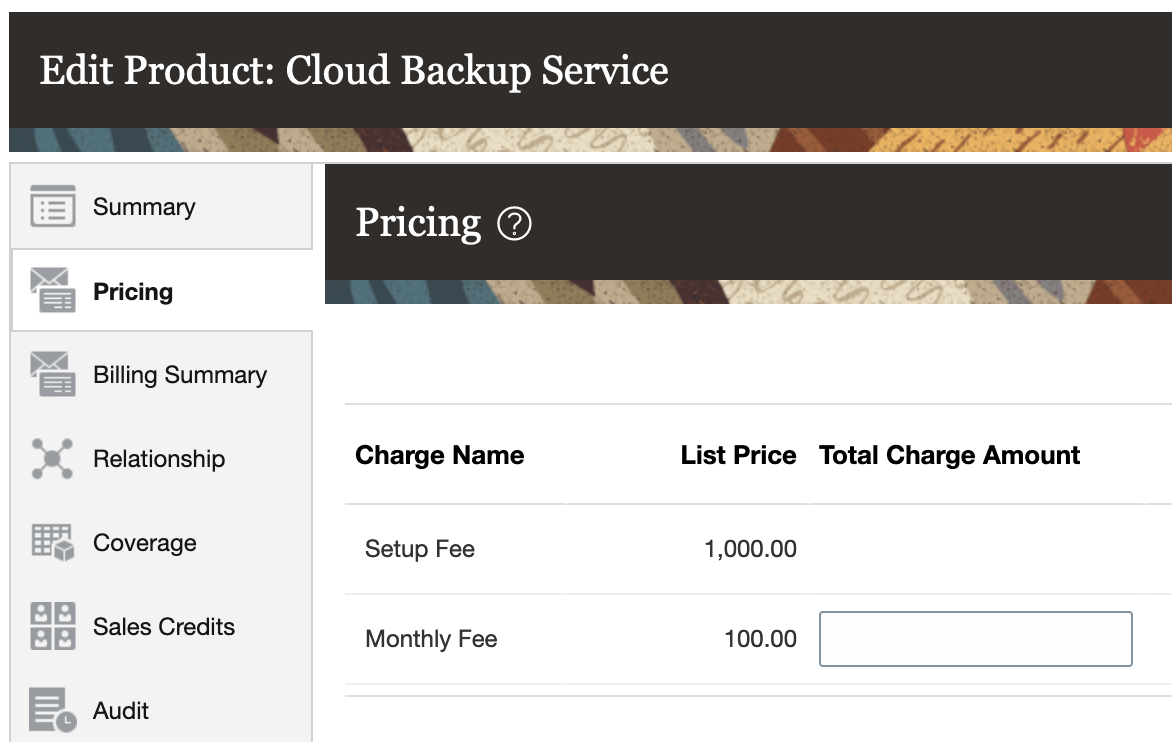
Task: Click the Total Charge Amount column header
Action: coord(950,455)
